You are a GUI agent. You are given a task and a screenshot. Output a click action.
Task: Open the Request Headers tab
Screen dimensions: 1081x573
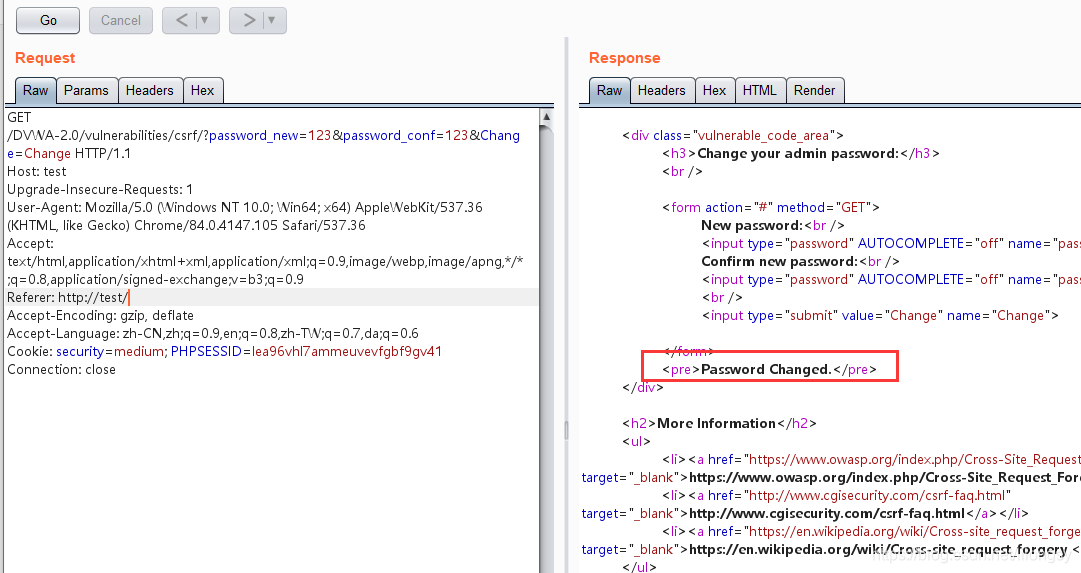click(150, 90)
